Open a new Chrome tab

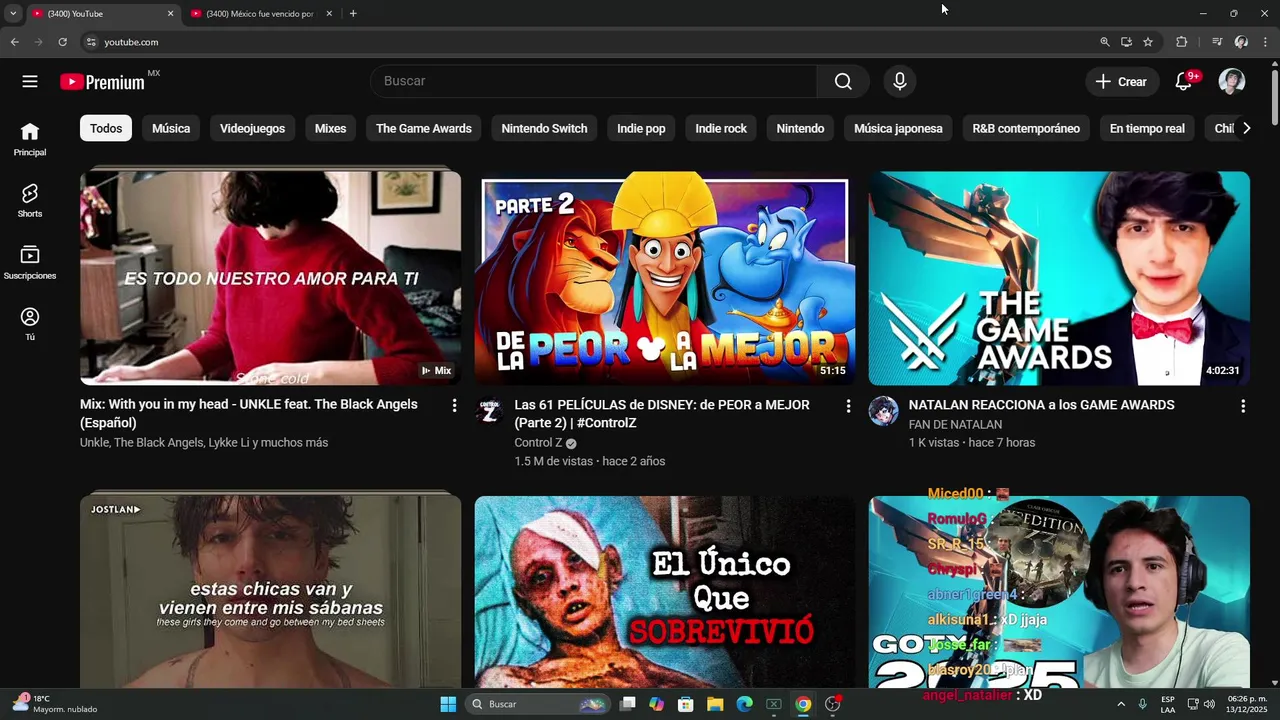click(353, 13)
